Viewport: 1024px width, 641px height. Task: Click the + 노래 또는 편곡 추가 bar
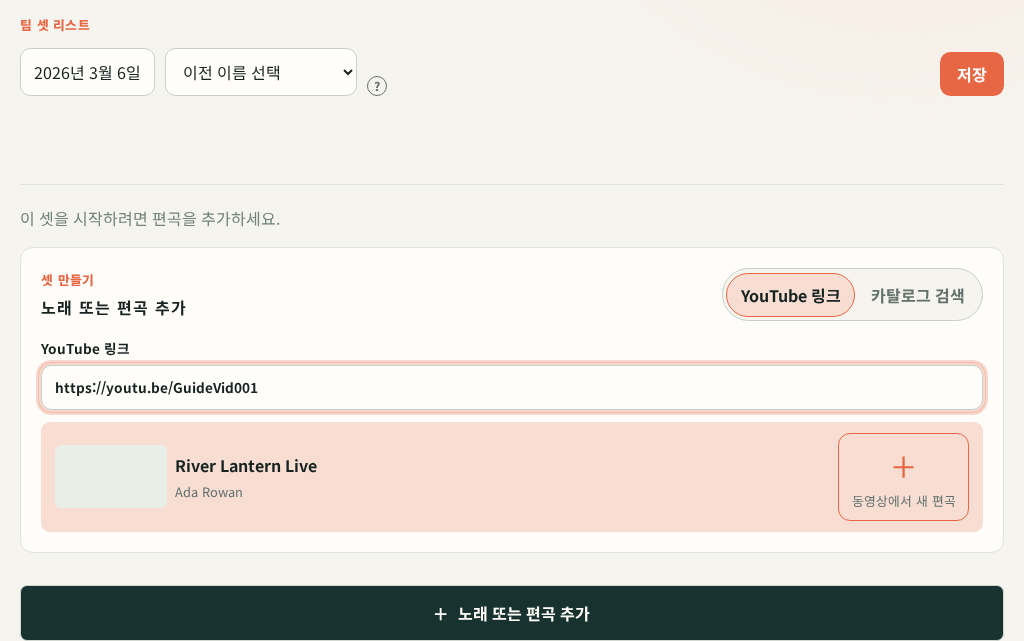[512, 613]
